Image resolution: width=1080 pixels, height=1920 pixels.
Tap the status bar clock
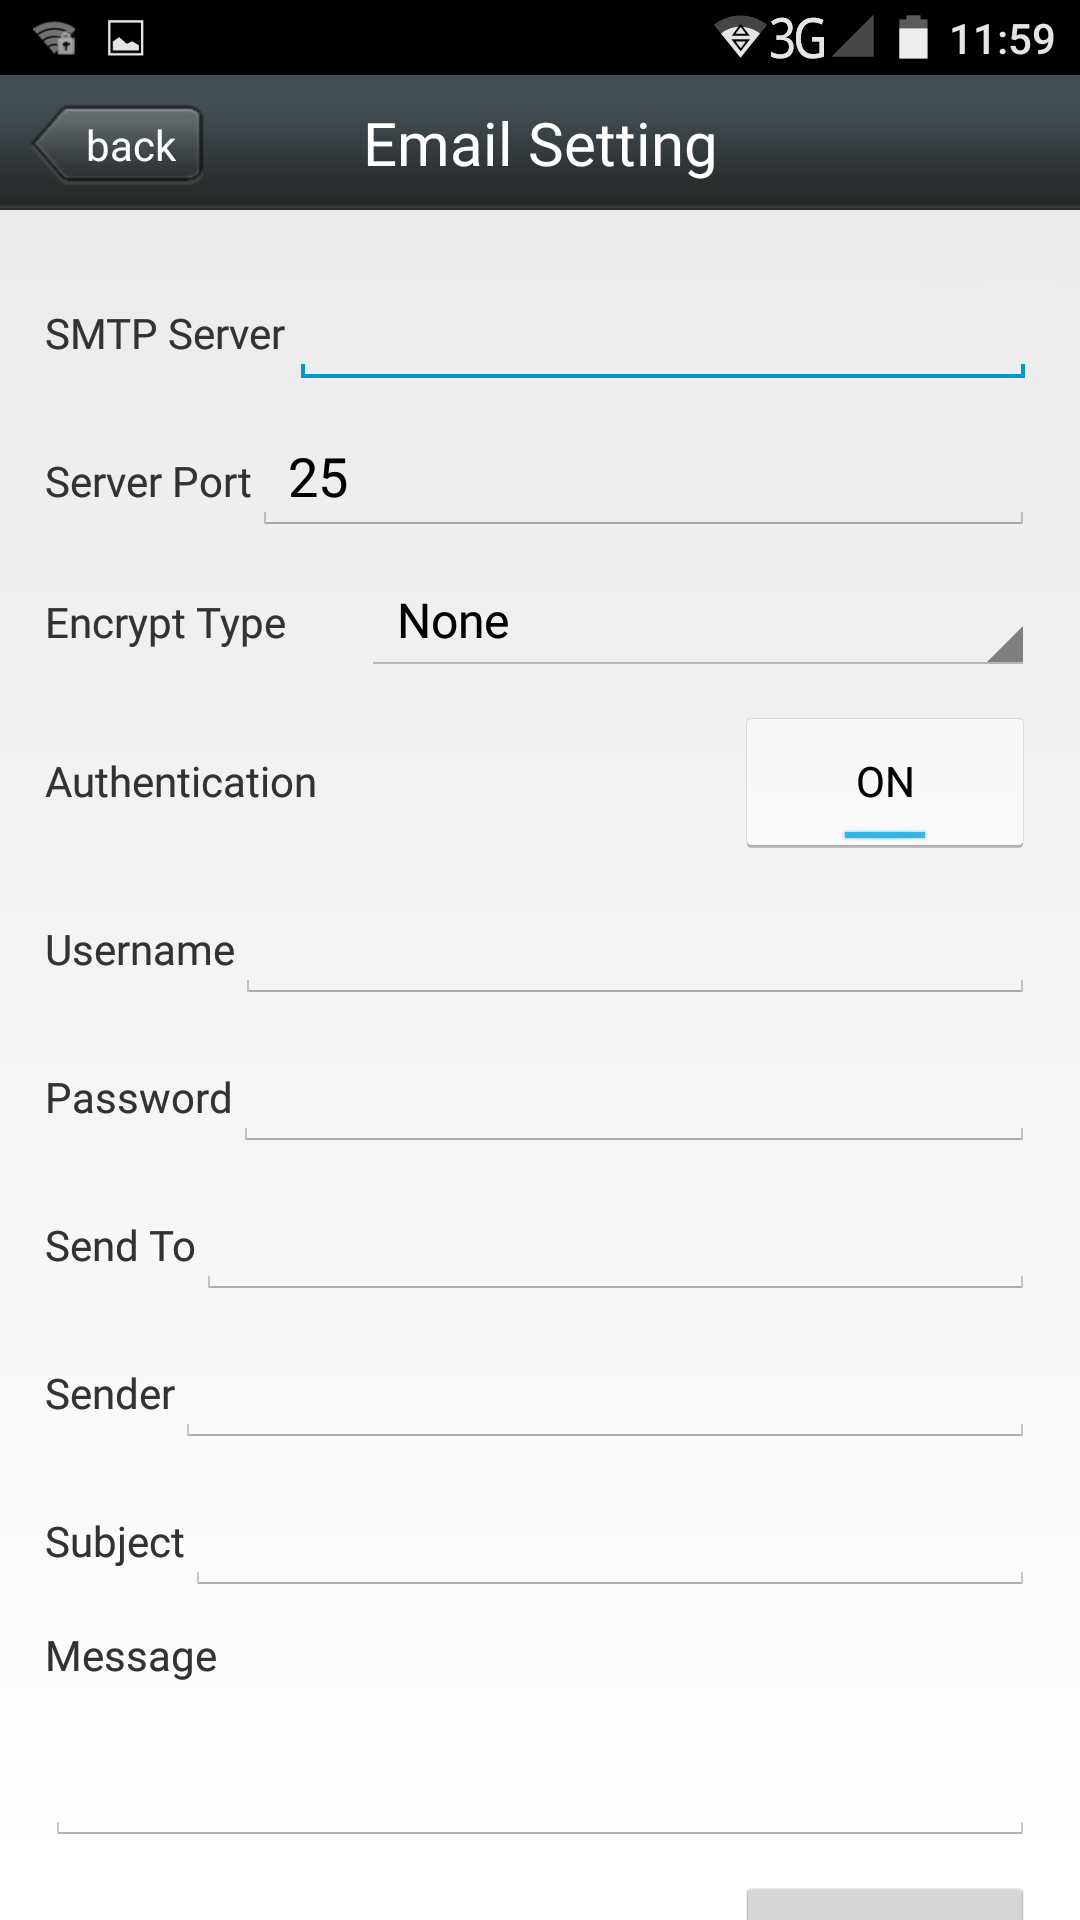(1002, 39)
